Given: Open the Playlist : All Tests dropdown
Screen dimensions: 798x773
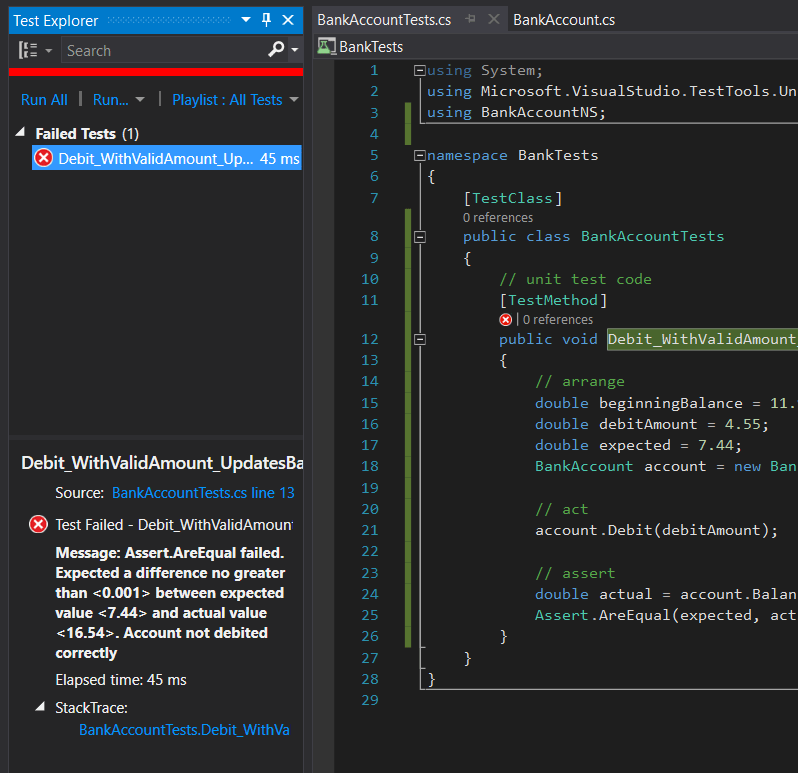Looking at the screenshot, I should (x=235, y=100).
